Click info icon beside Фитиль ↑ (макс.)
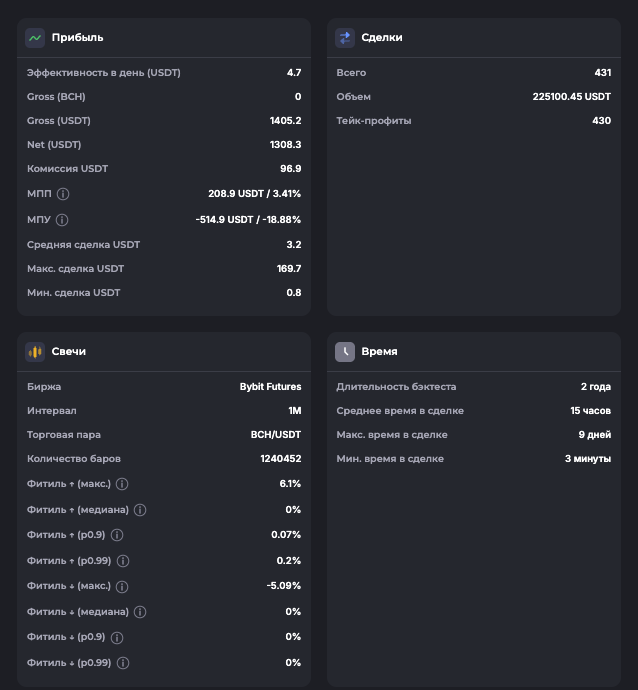The height and width of the screenshot is (690, 638). pyautogui.click(x=122, y=484)
